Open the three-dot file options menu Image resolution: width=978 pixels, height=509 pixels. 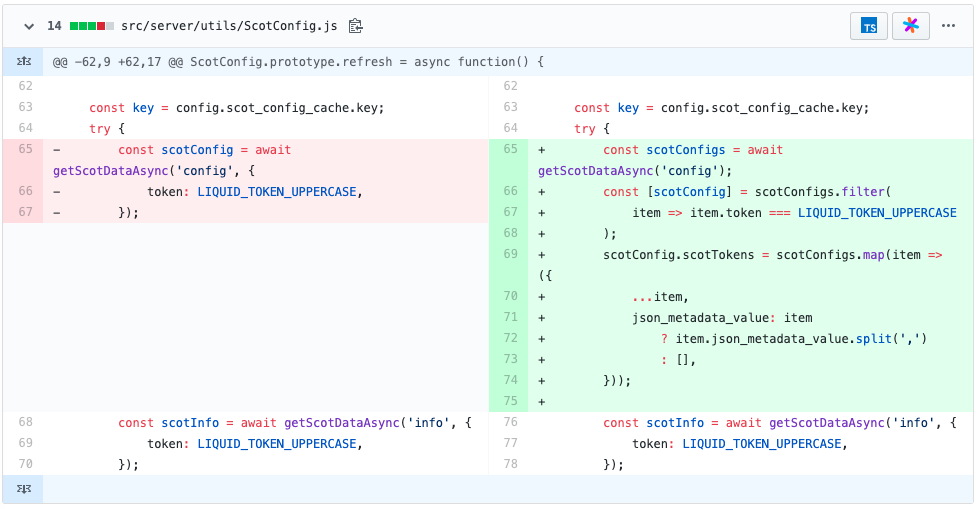tap(947, 26)
